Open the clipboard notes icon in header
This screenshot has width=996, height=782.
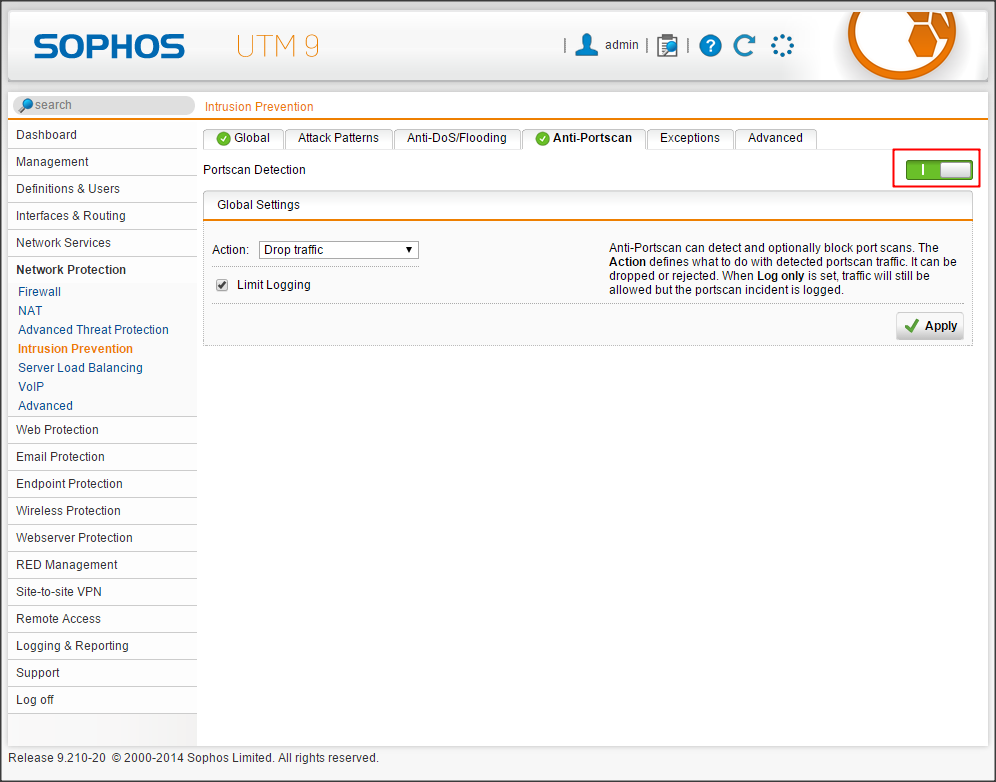[x=667, y=45]
